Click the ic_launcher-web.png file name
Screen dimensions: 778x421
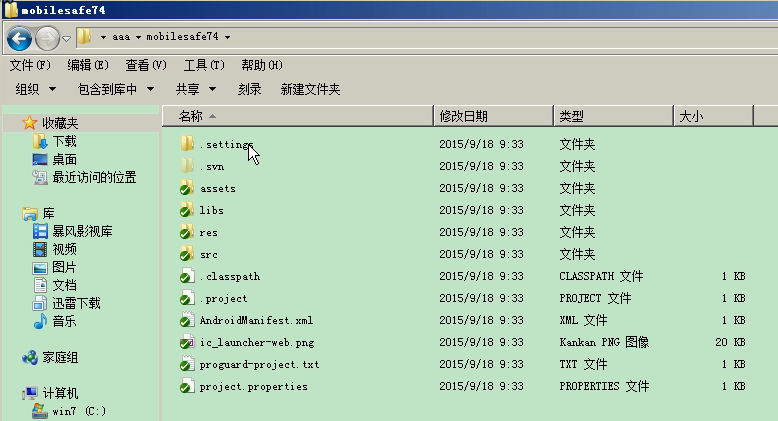pos(257,343)
